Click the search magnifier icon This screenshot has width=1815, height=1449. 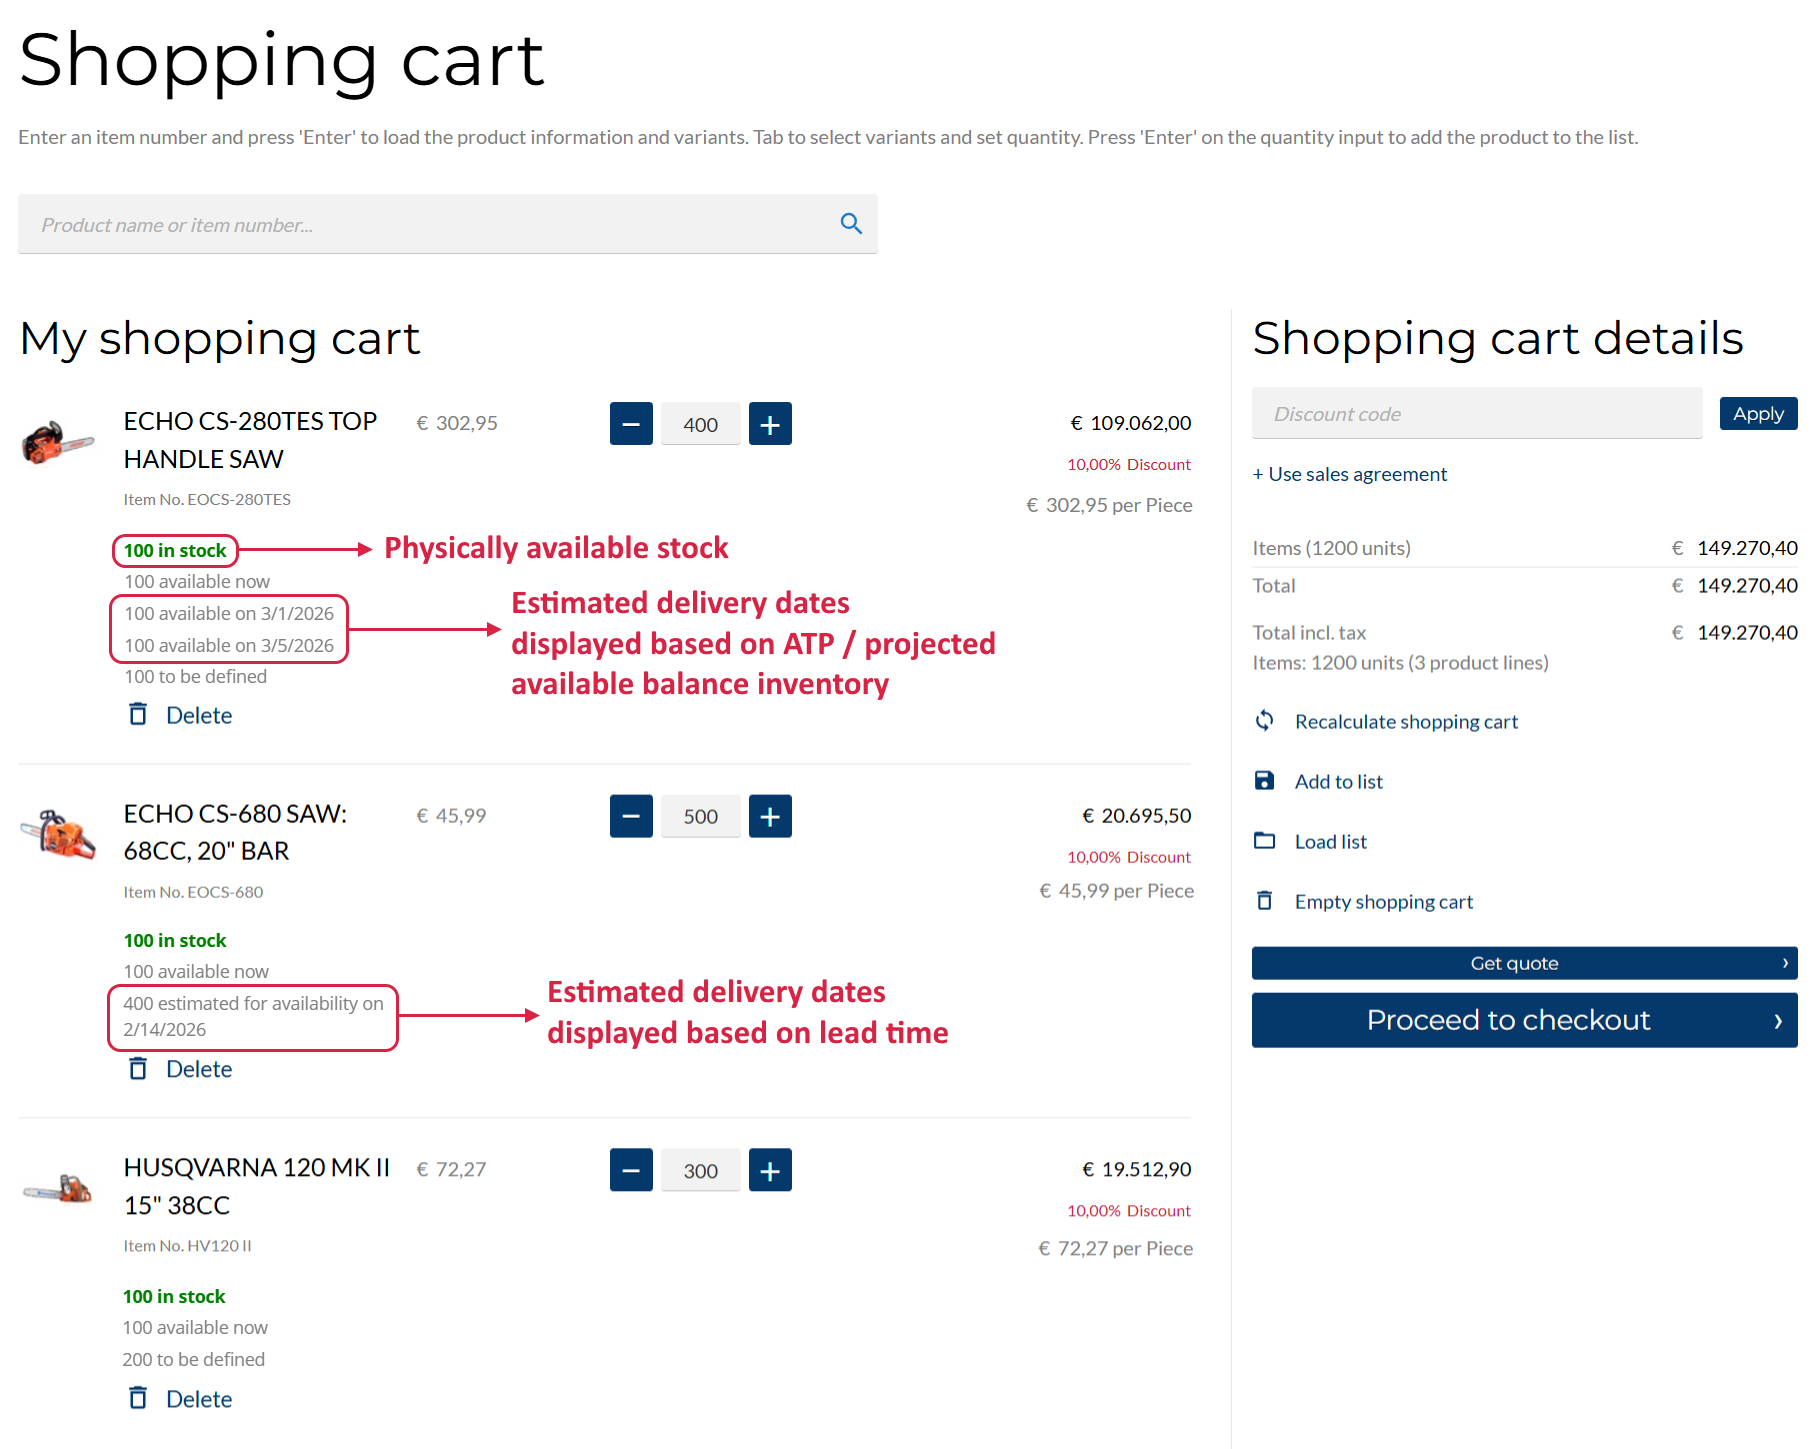click(851, 224)
